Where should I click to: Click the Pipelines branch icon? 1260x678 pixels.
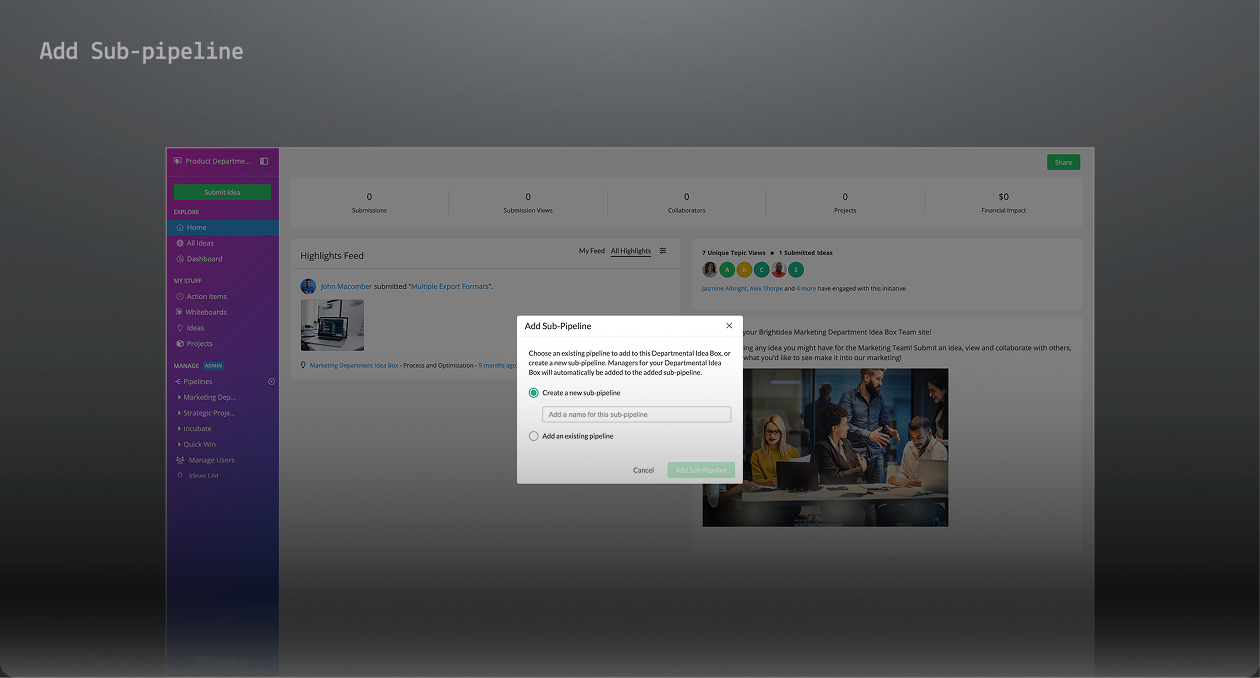[x=178, y=382]
